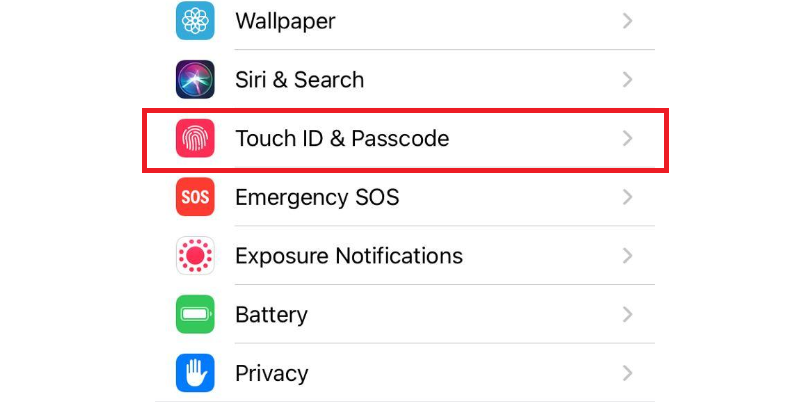The image size is (802, 402).
Task: Tap the Touch ID fingerprint icon
Action: pyautogui.click(x=195, y=138)
